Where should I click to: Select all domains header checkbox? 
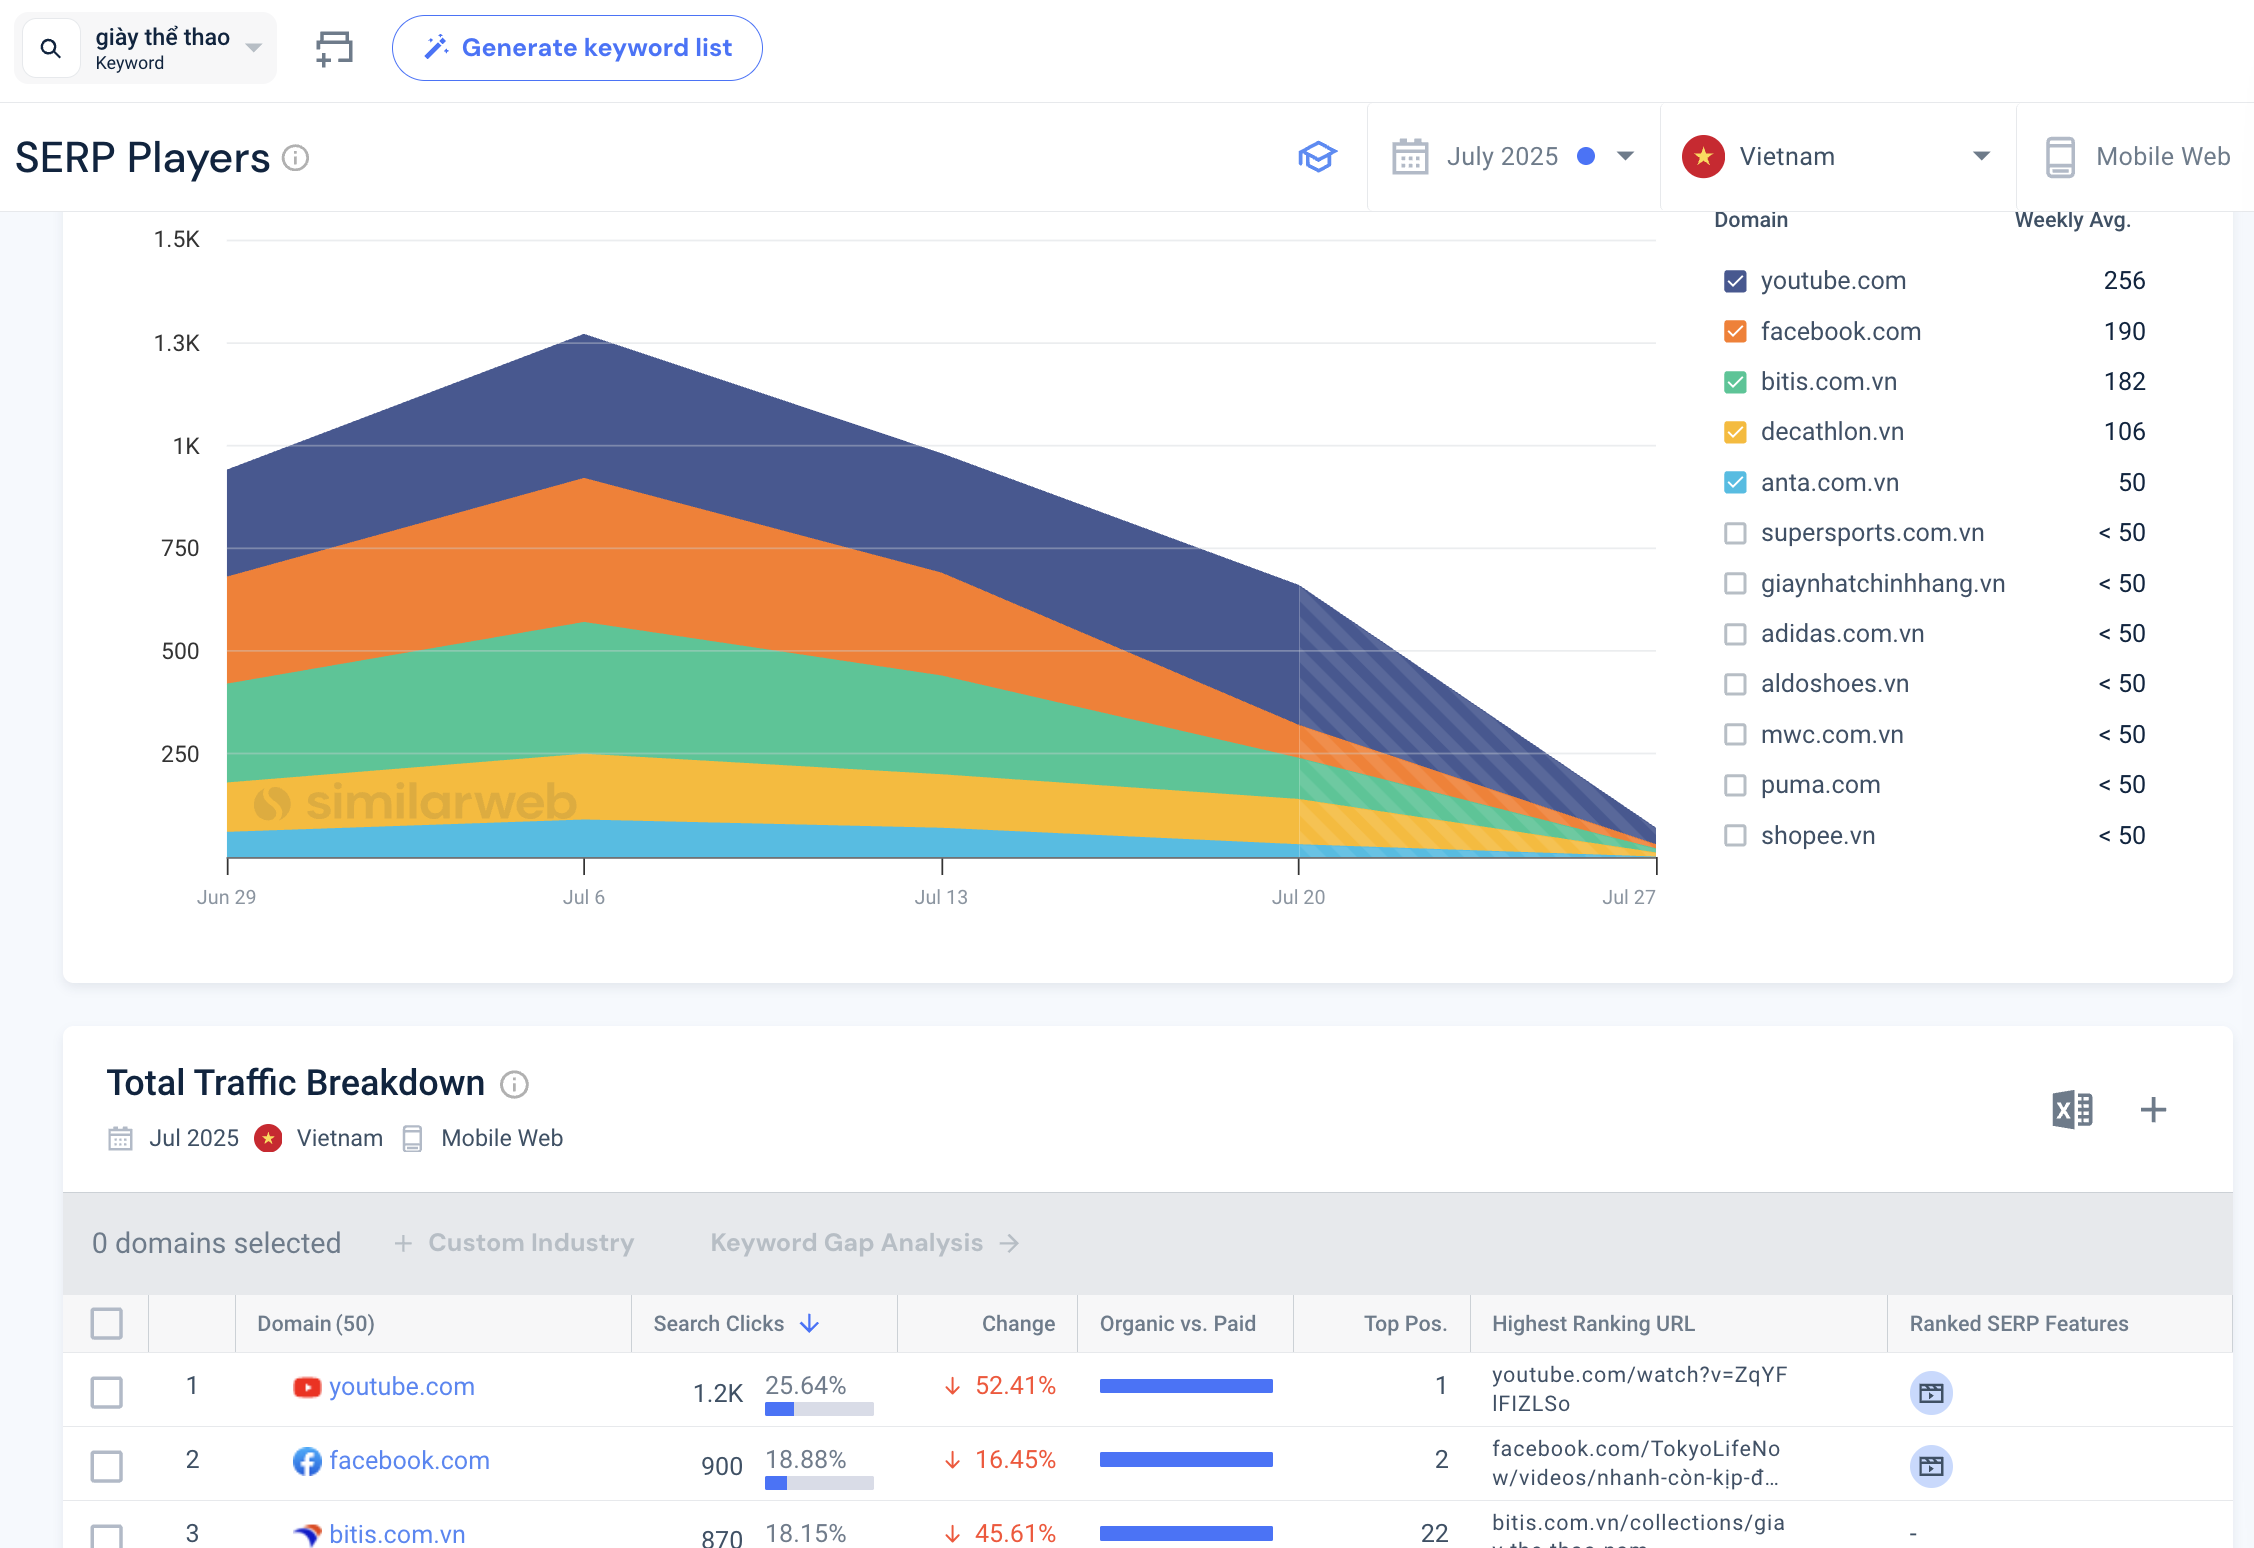click(x=107, y=1324)
